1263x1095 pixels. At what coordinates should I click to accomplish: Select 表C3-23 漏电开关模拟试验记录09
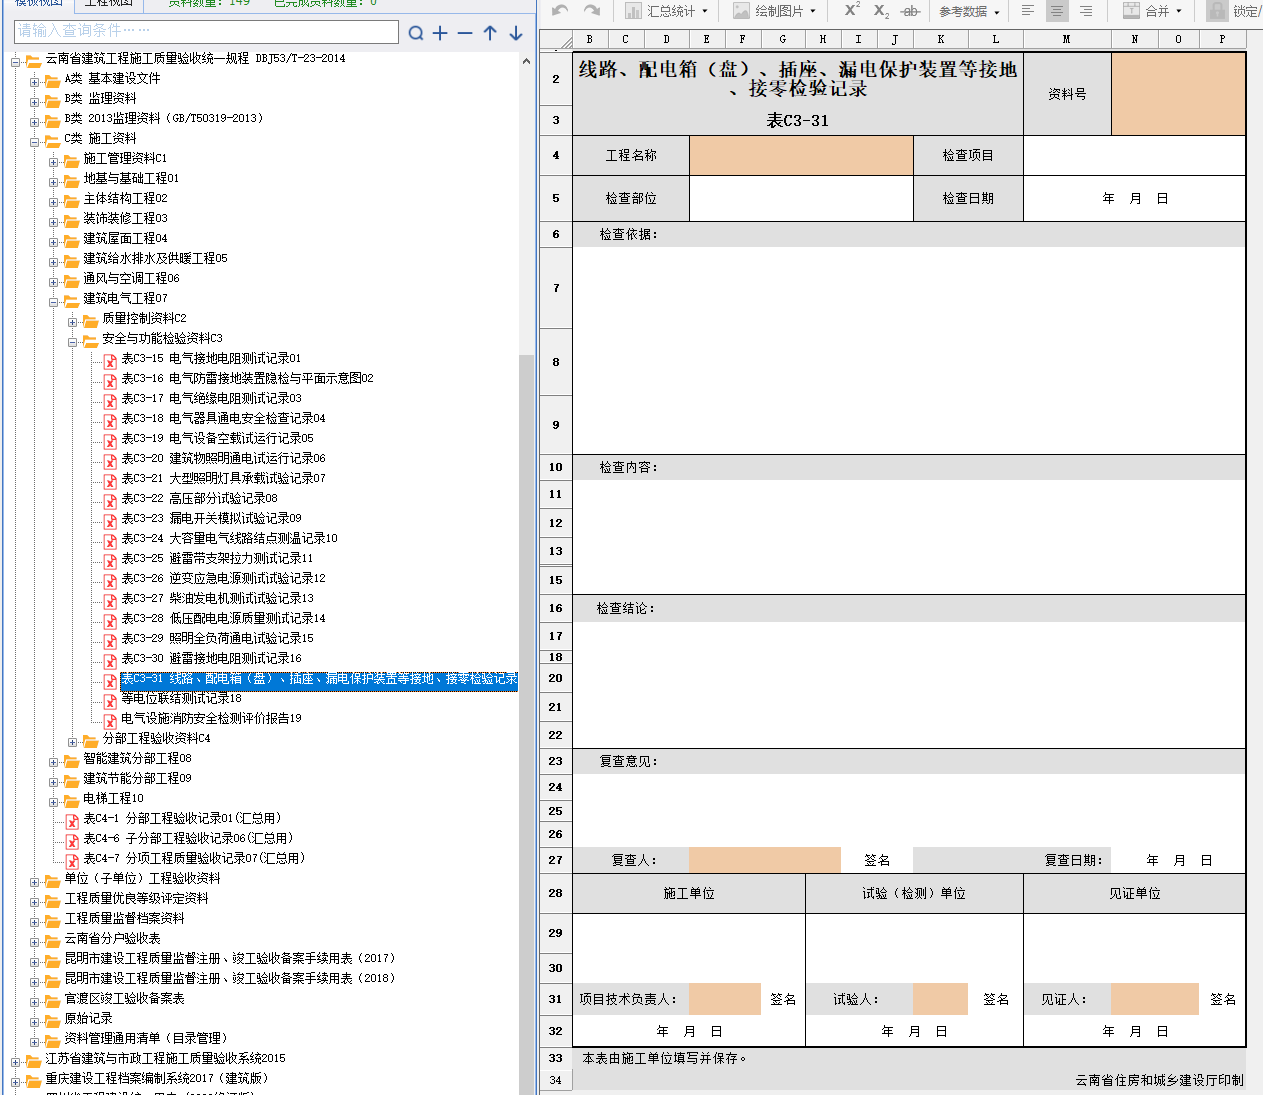point(211,518)
